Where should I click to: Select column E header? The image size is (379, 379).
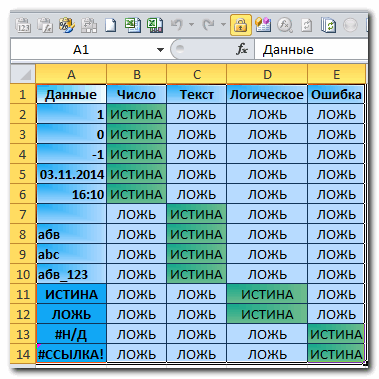coord(336,74)
